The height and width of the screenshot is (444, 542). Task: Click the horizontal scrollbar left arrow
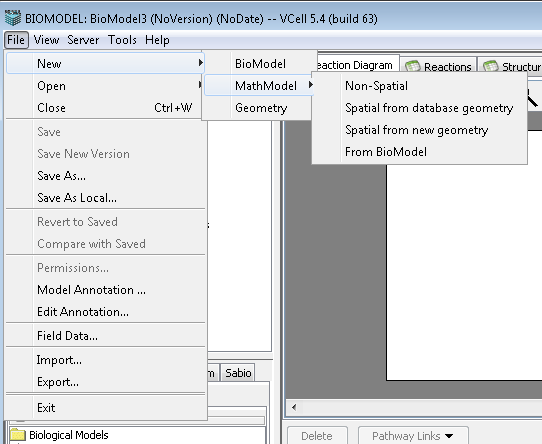click(x=294, y=407)
